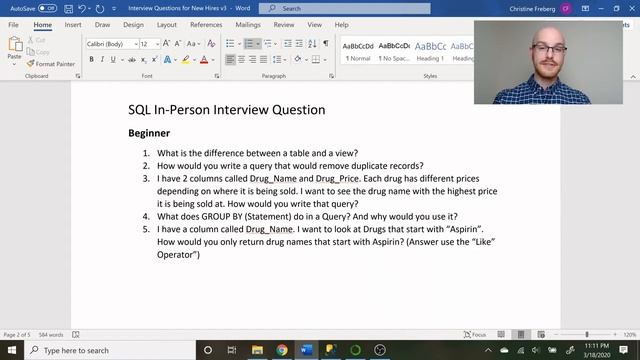Redo the last action

click(x=100, y=9)
